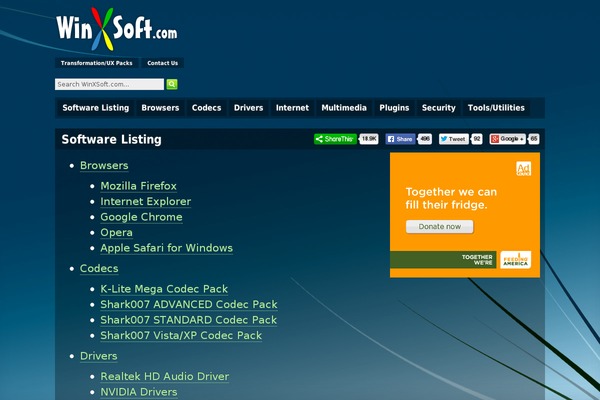Tweet this page via Twitter button
Image resolution: width=600 pixels, height=400 pixels.
click(x=453, y=139)
